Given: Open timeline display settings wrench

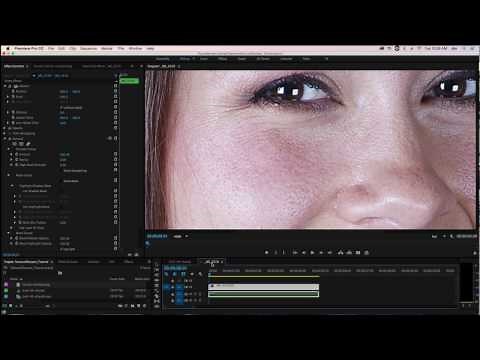Looking at the screenshot, I should [200, 274].
